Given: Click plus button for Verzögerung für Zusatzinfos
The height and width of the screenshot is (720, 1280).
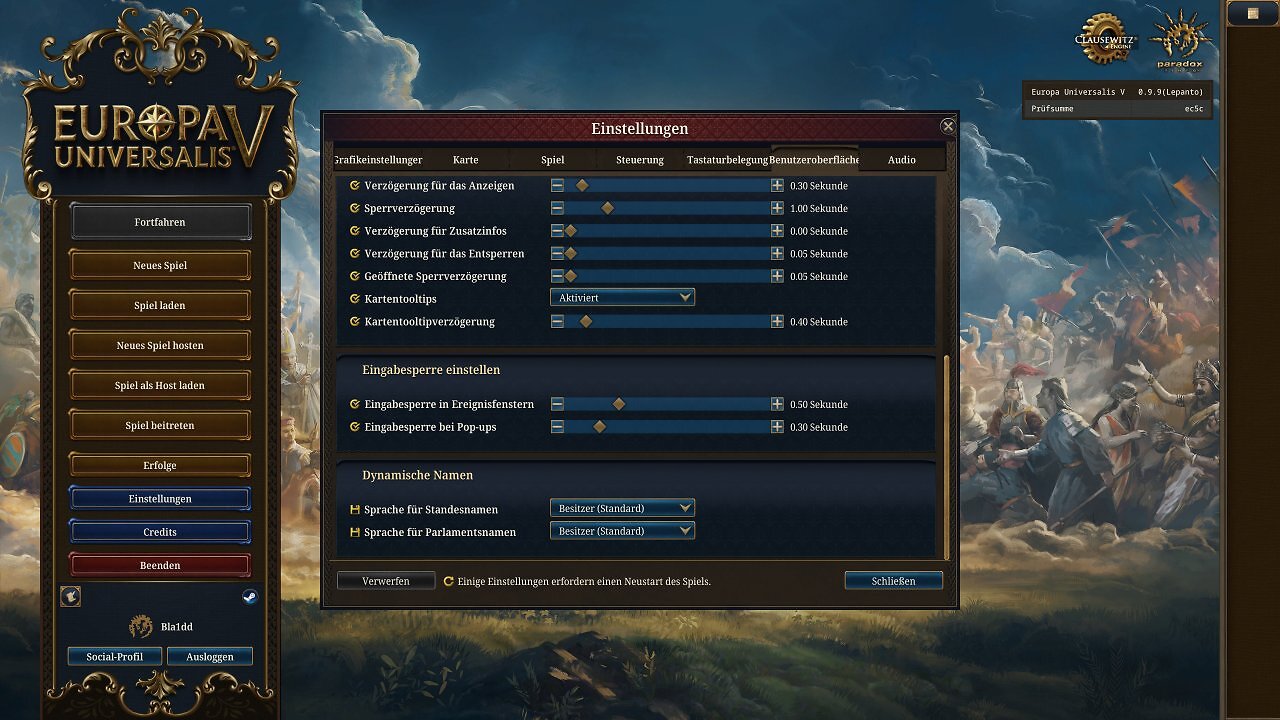Looking at the screenshot, I should point(777,231).
